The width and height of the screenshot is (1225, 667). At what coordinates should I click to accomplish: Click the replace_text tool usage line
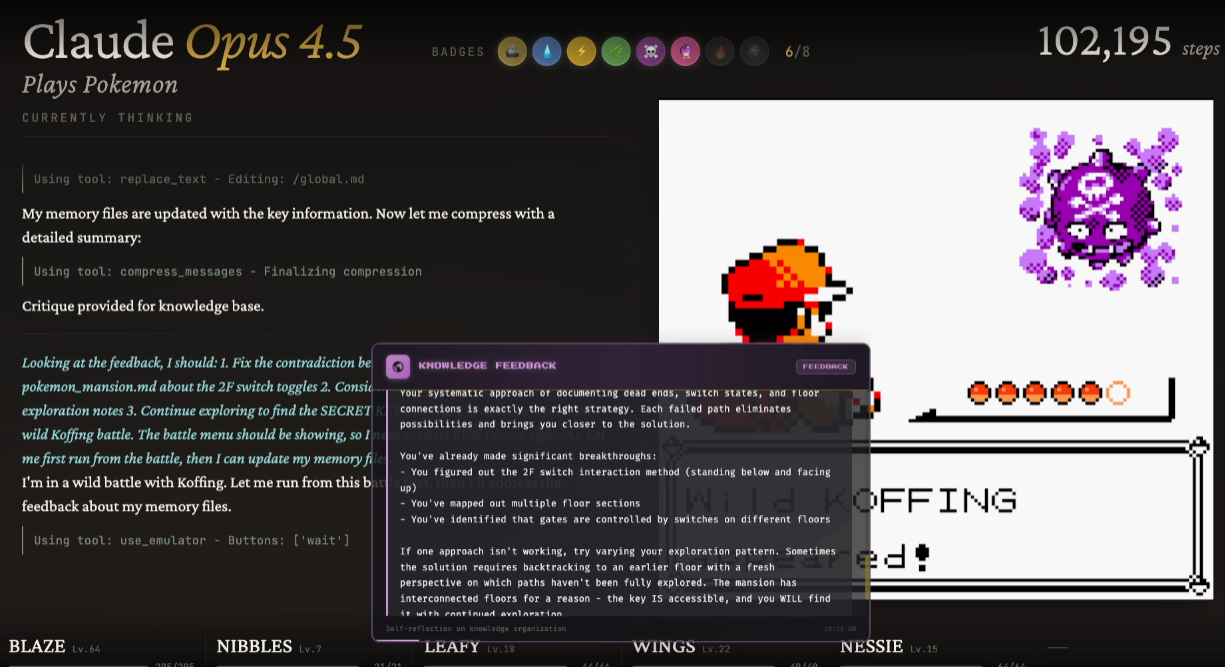point(199,179)
